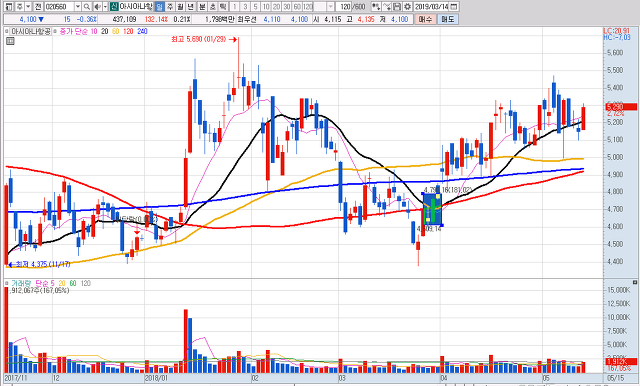The image size is (640, 386).
Task: Click the 거래량 volume indicator label
Action: pos(21,283)
